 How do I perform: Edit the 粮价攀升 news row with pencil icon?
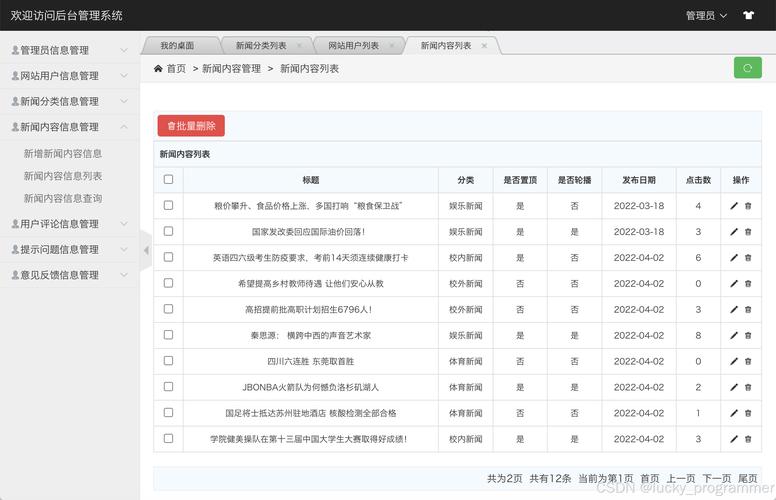(734, 206)
